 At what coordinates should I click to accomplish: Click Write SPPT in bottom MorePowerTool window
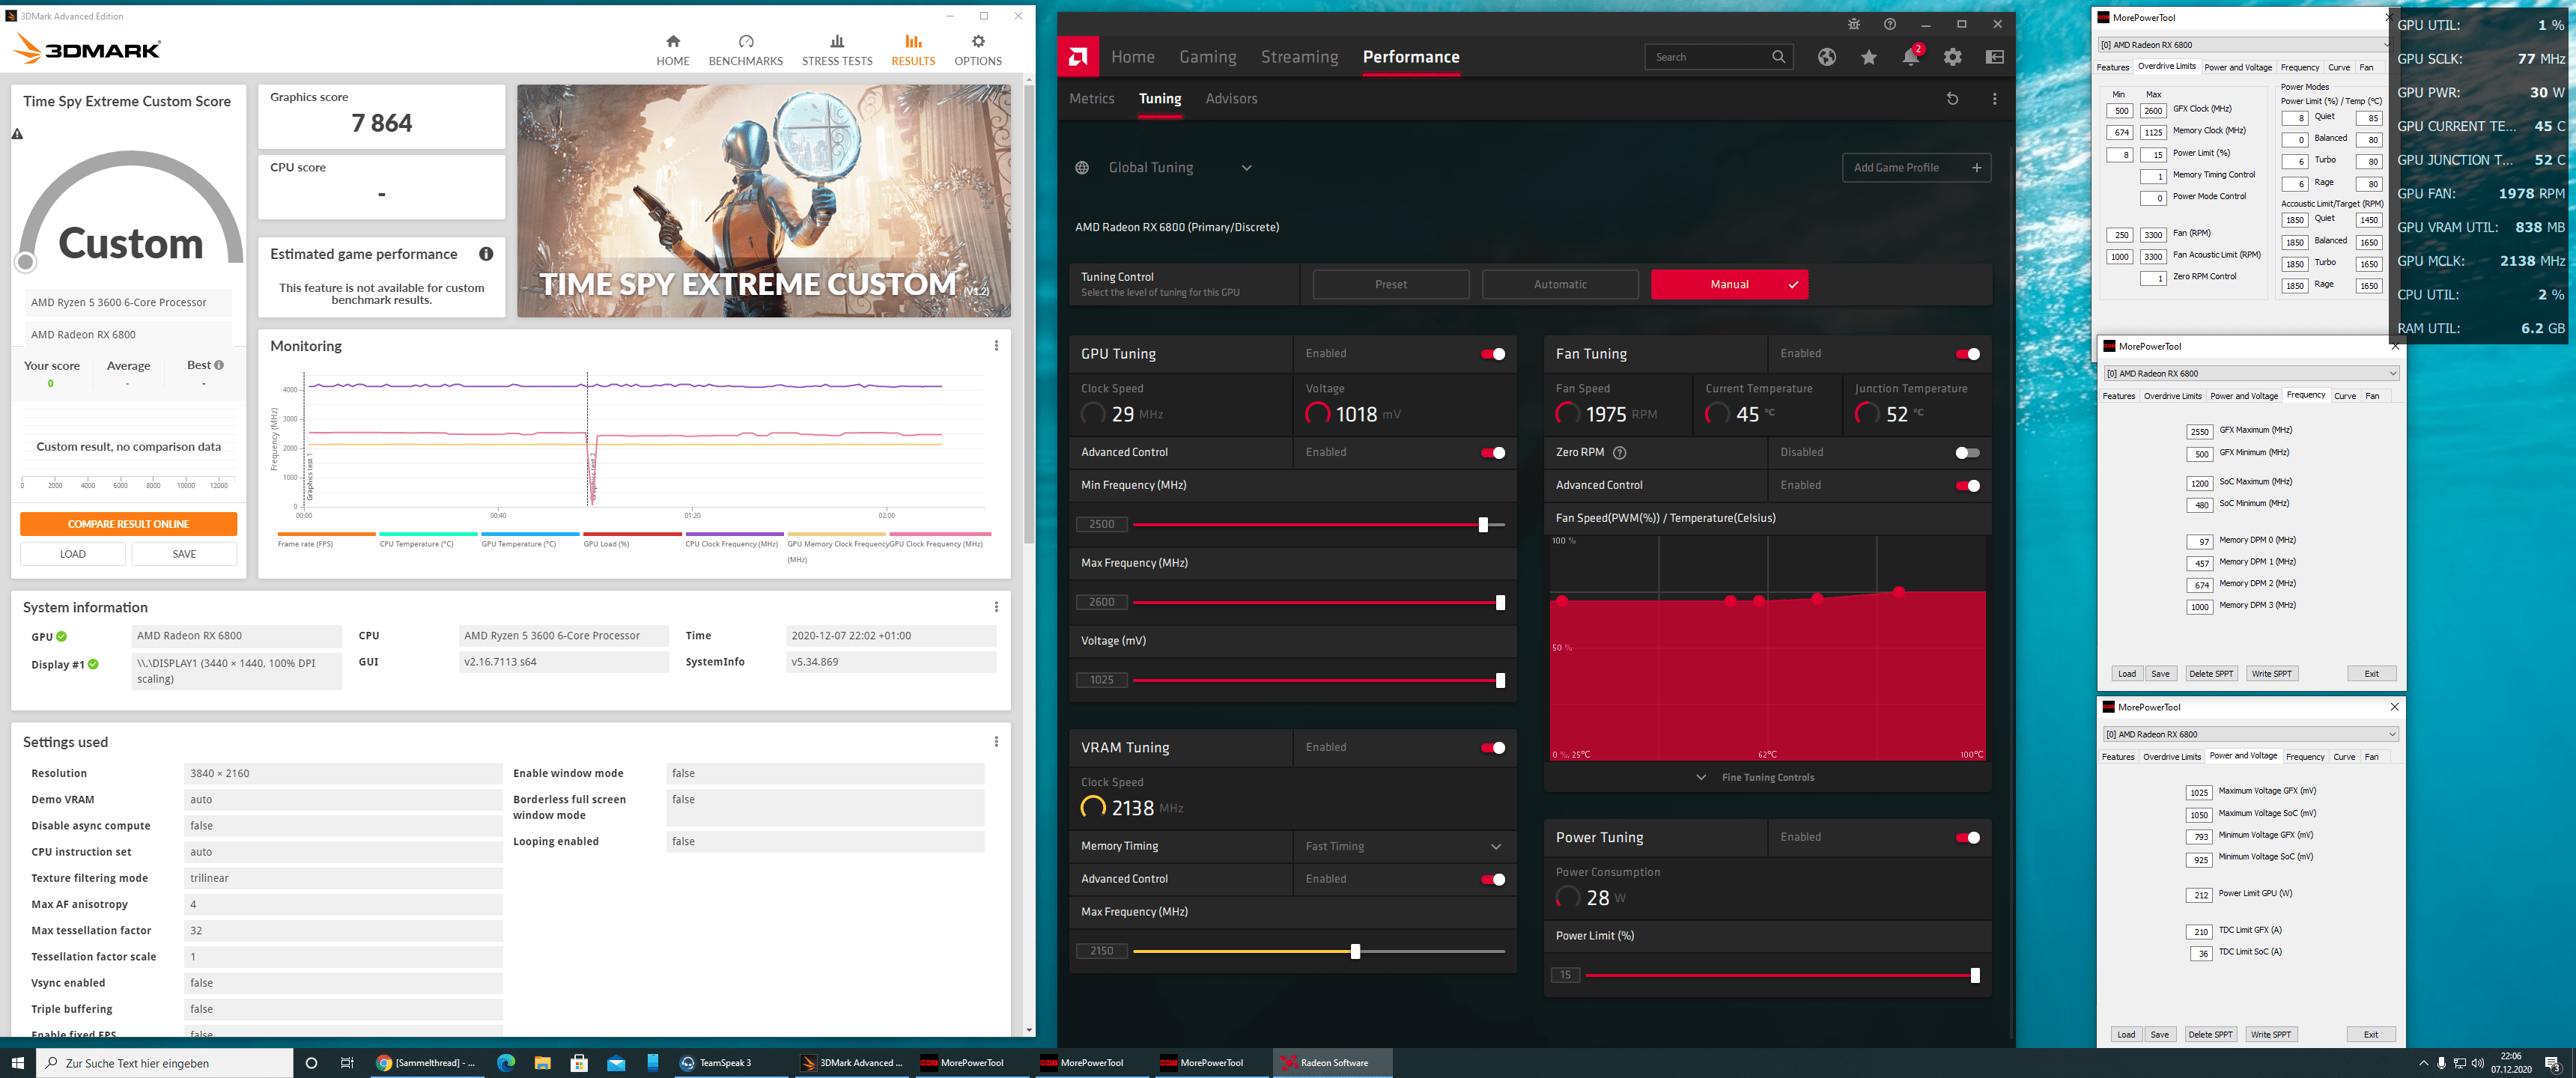click(x=2271, y=1035)
